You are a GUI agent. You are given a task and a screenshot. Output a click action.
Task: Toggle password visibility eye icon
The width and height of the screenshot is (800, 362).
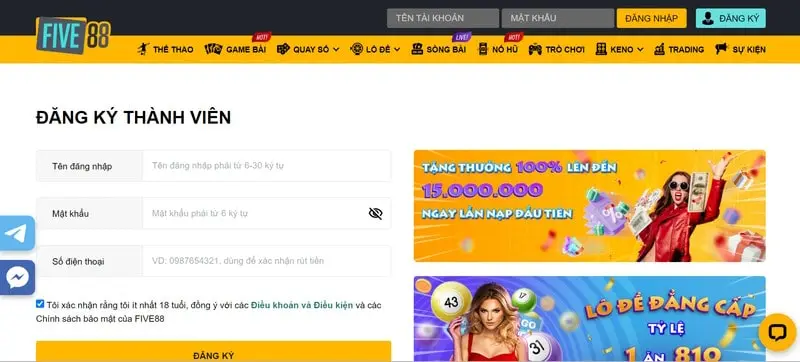point(376,214)
